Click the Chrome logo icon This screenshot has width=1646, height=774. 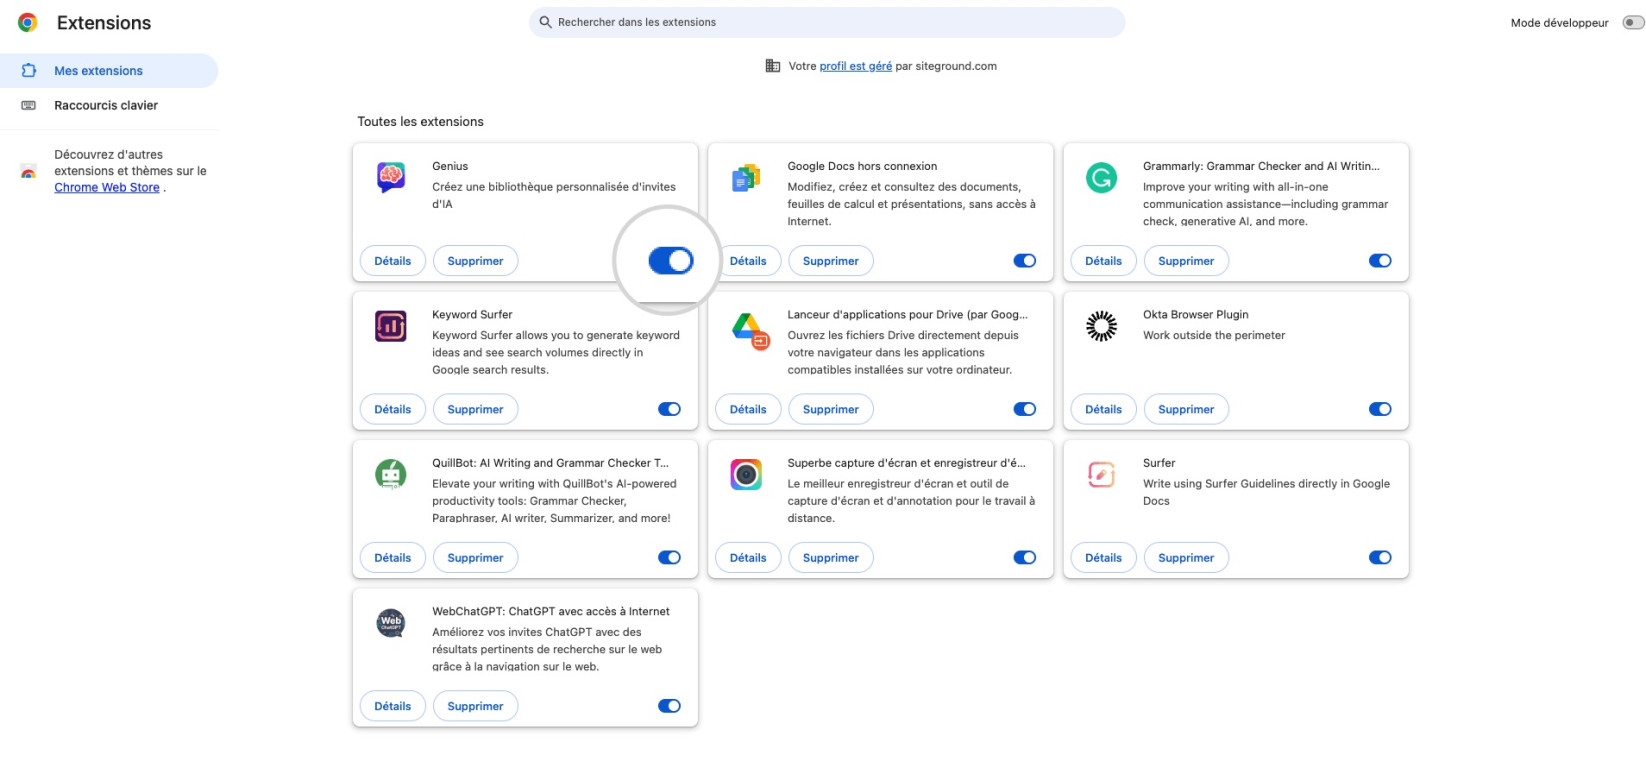point(28,22)
